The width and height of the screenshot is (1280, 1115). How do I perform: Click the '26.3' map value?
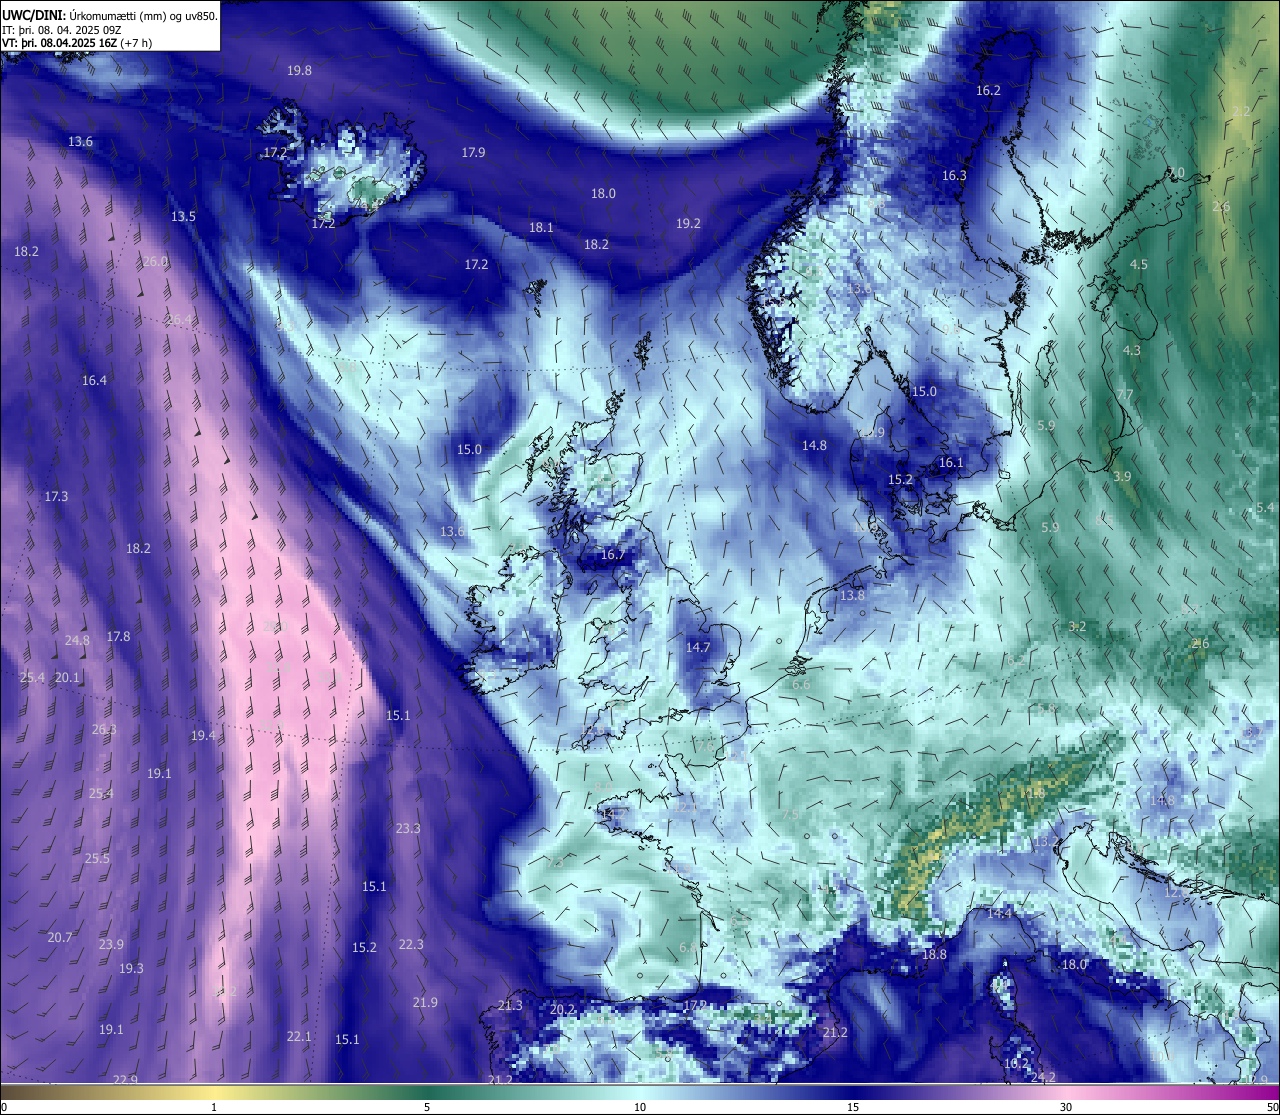[x=104, y=729]
